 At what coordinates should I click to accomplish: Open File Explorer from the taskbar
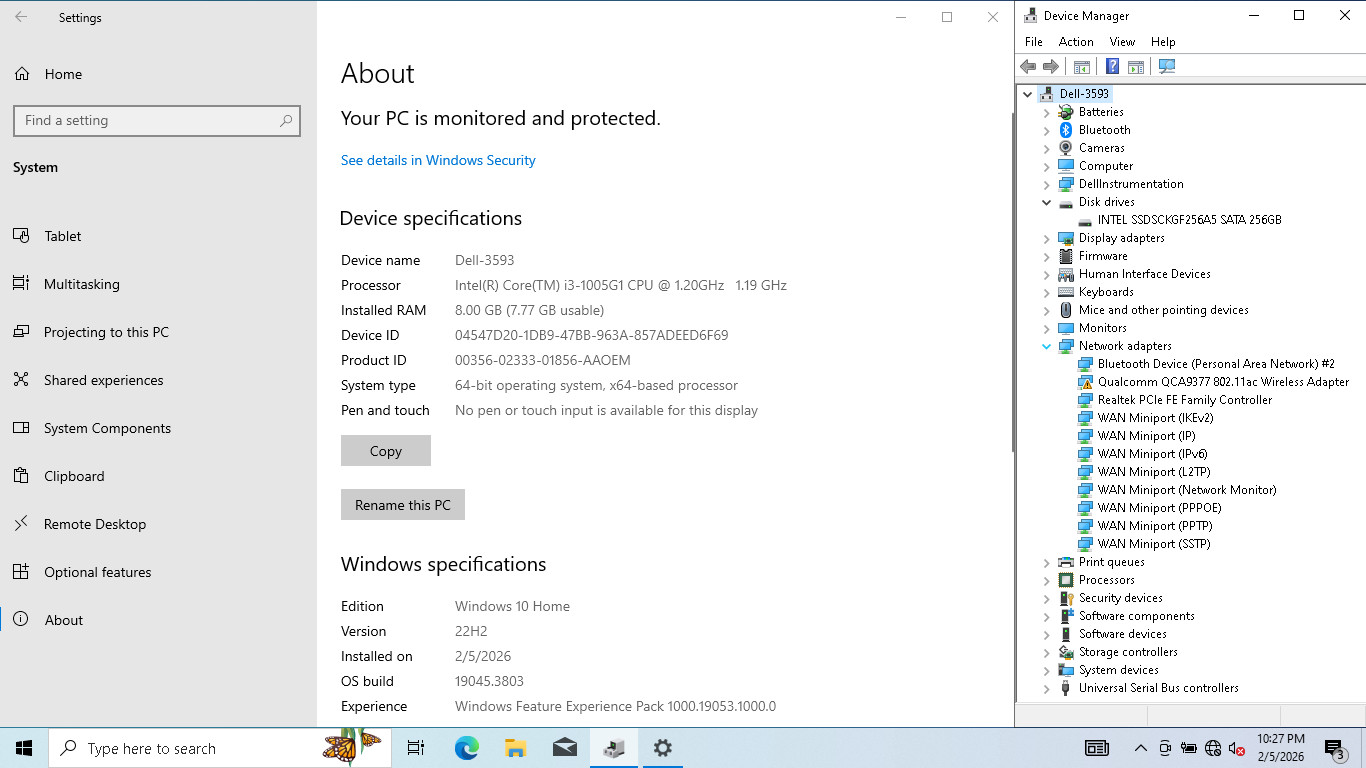click(x=515, y=748)
